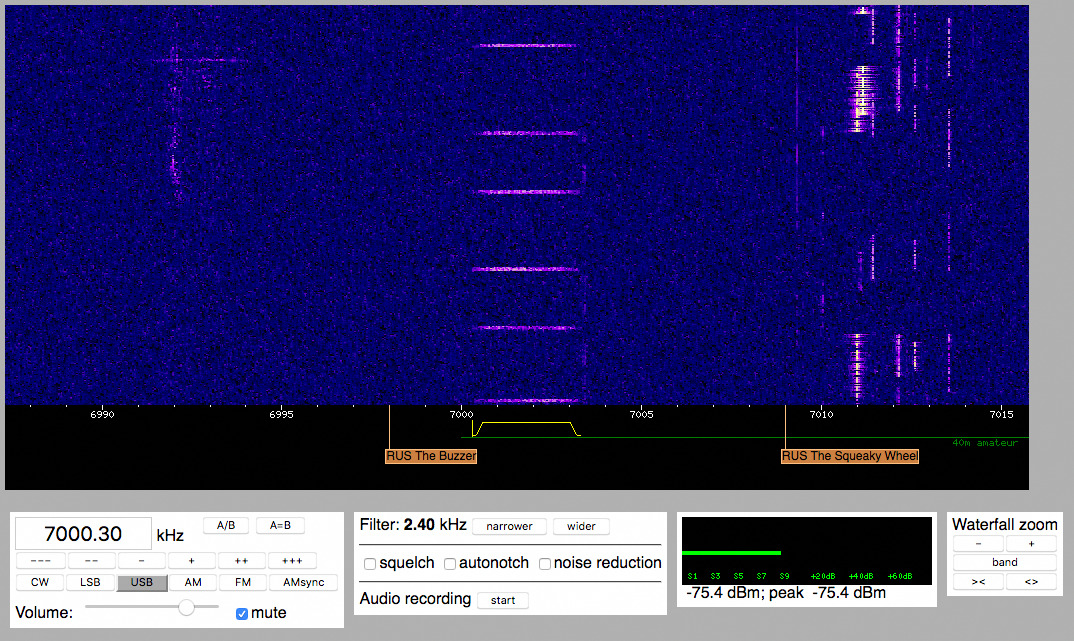Viewport: 1074px width, 641px height.
Task: Start audio recording
Action: [x=503, y=600]
